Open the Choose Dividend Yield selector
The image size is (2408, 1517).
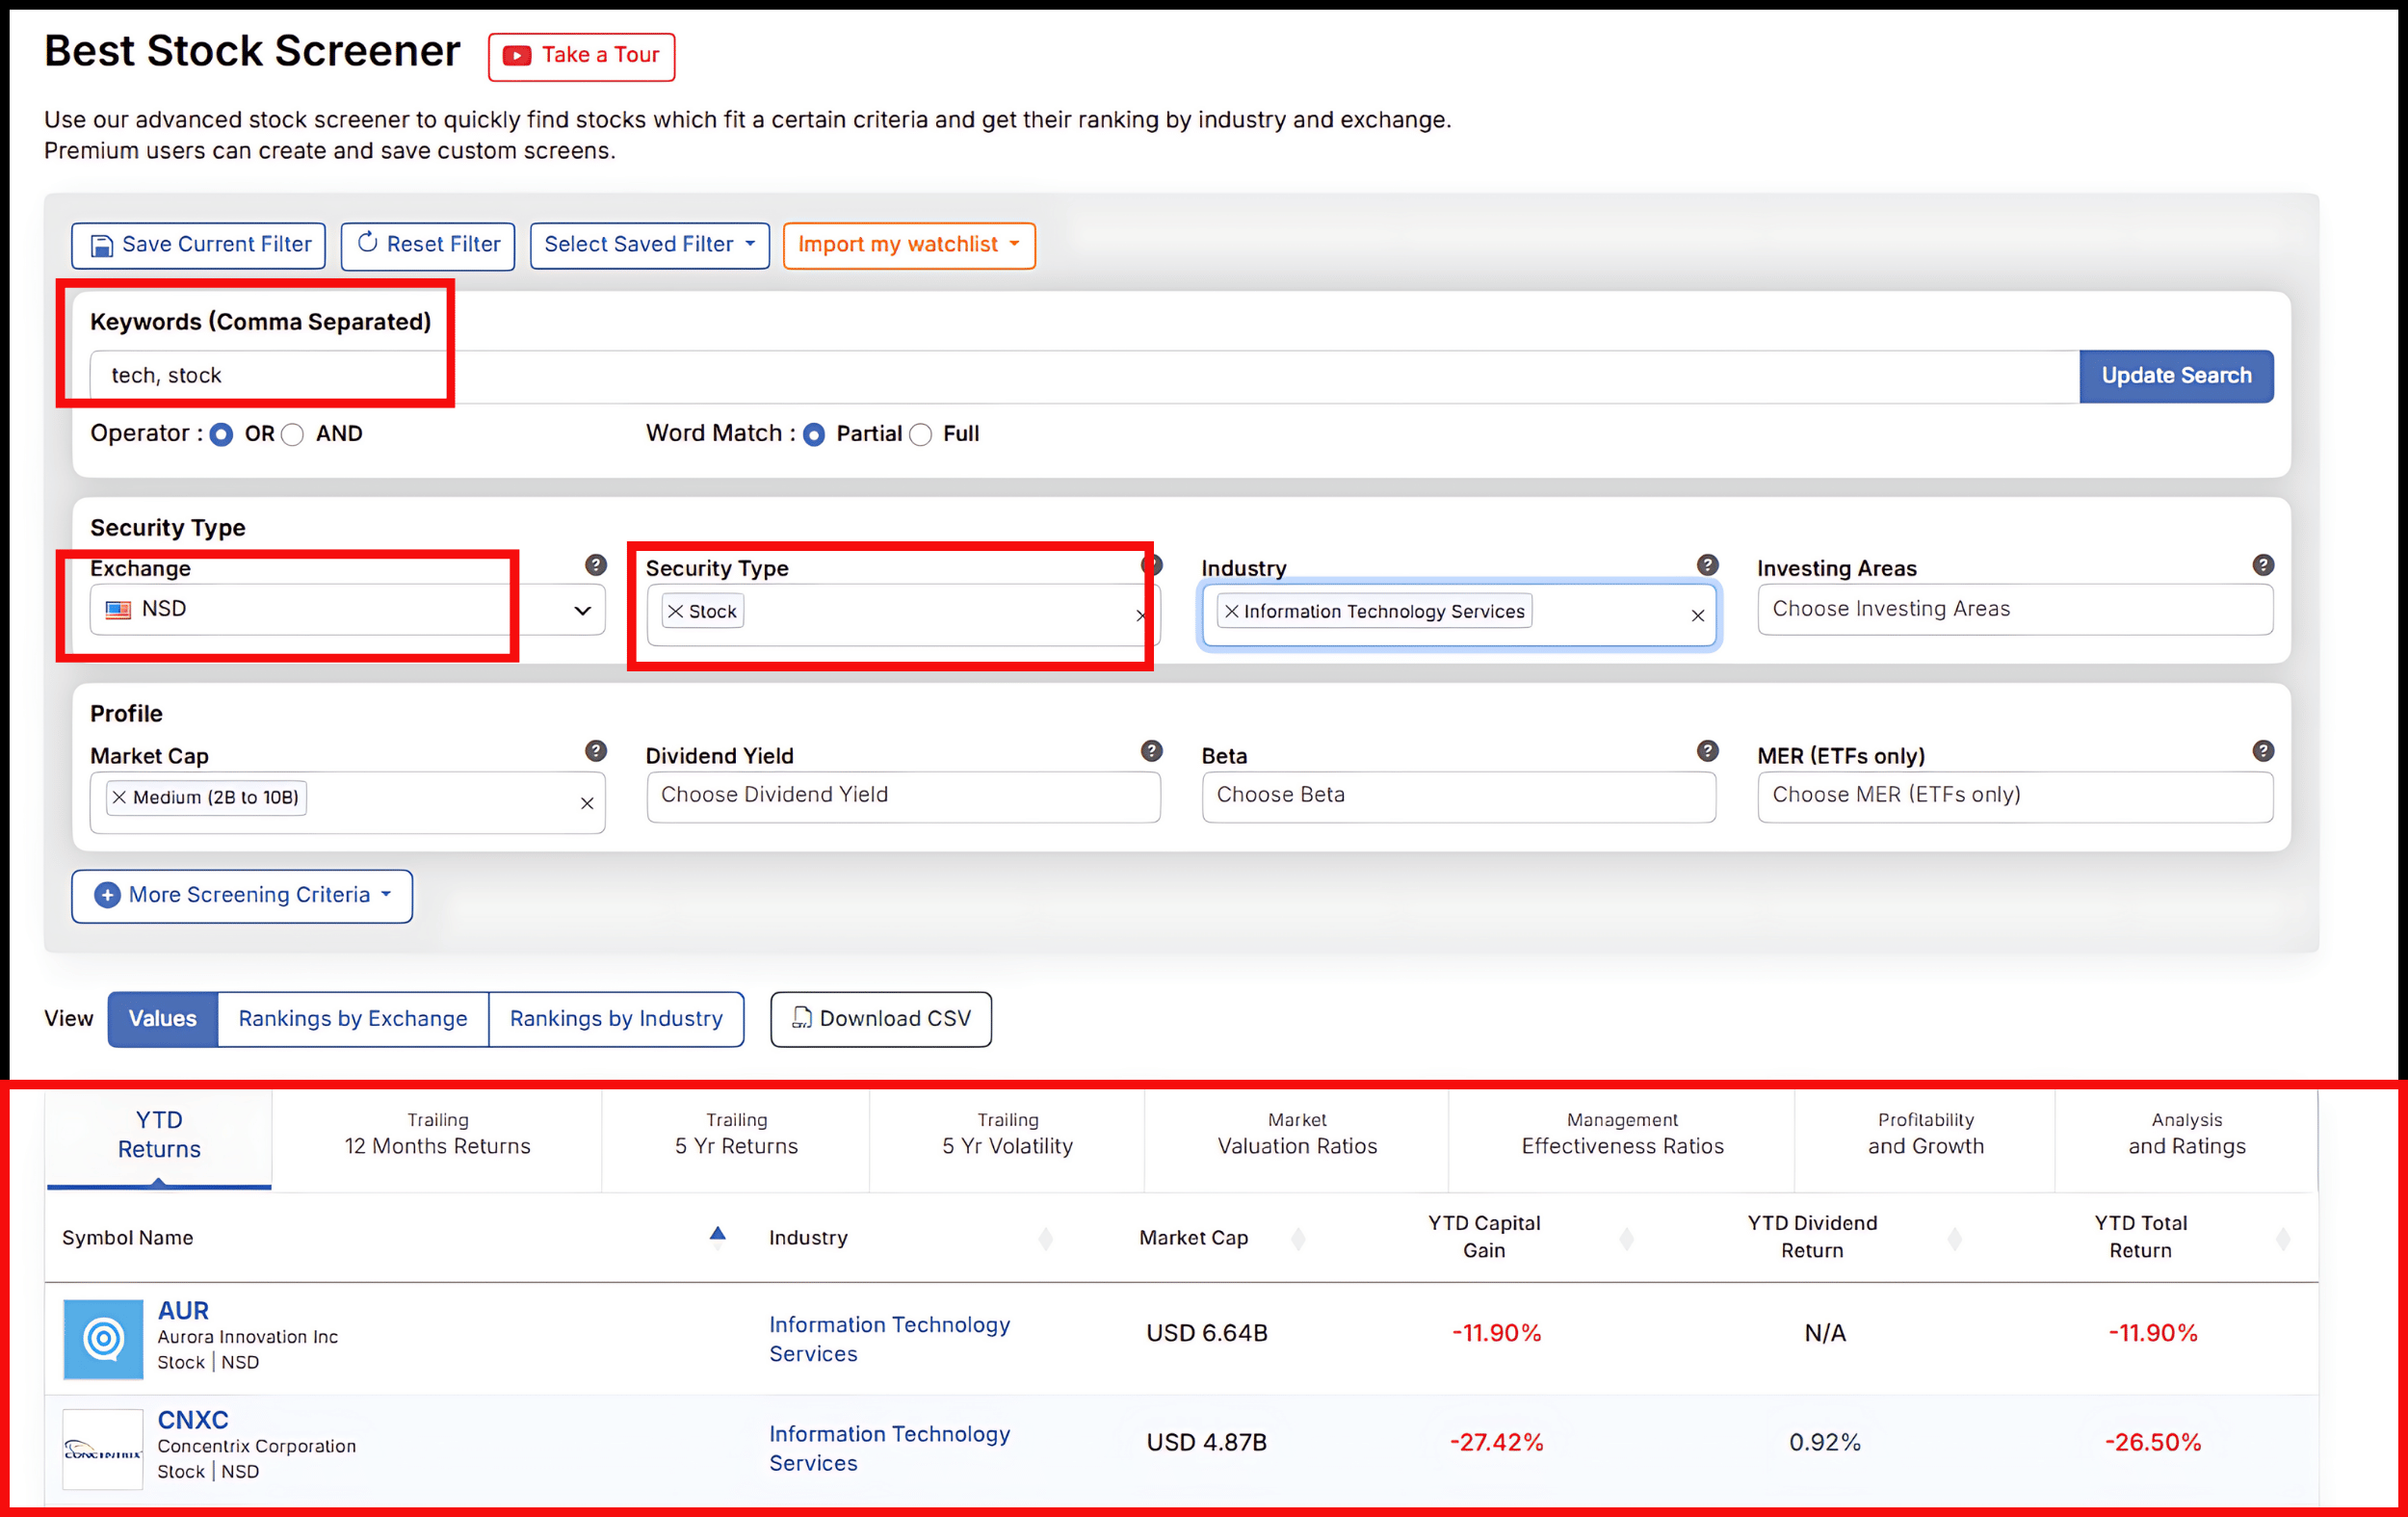[903, 796]
